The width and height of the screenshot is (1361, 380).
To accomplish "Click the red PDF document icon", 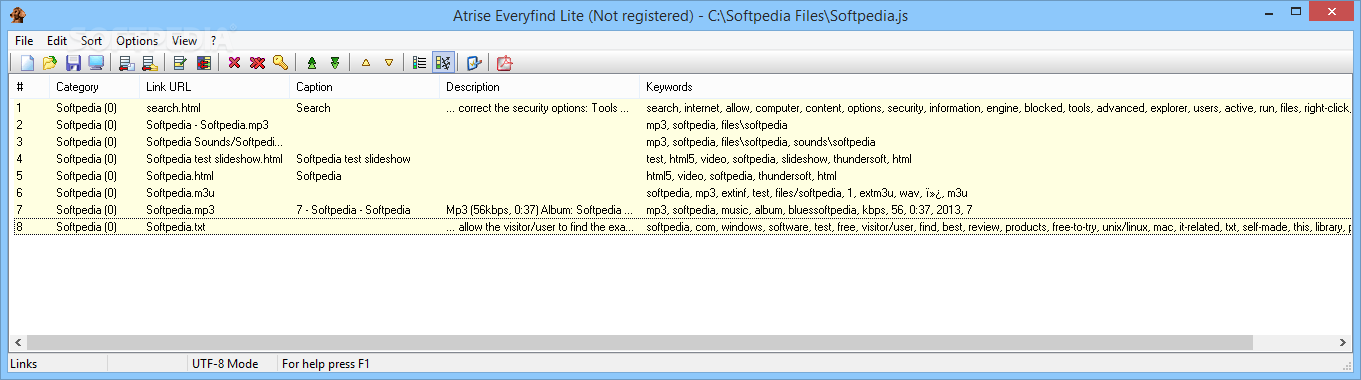I will point(505,63).
